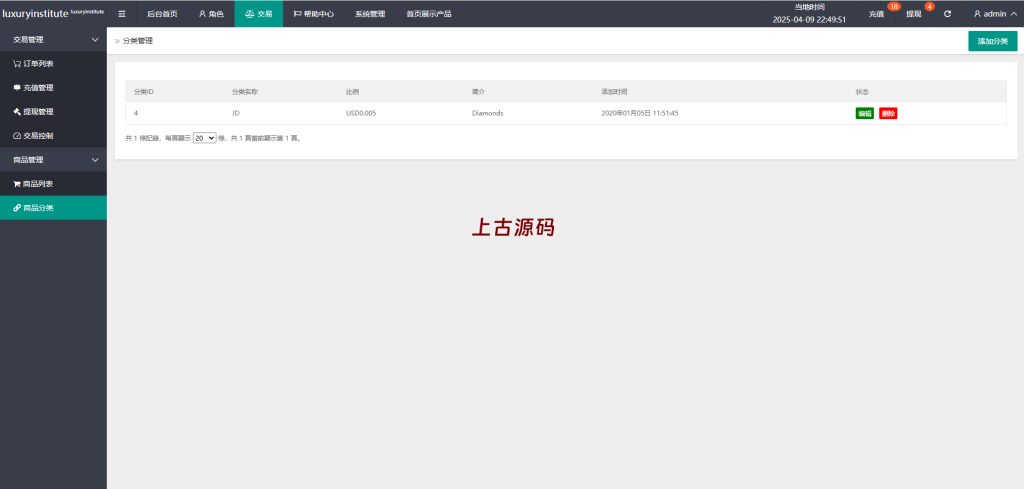The image size is (1024, 489).
Task: Click the 分类名称 column header
Action: pos(245,91)
